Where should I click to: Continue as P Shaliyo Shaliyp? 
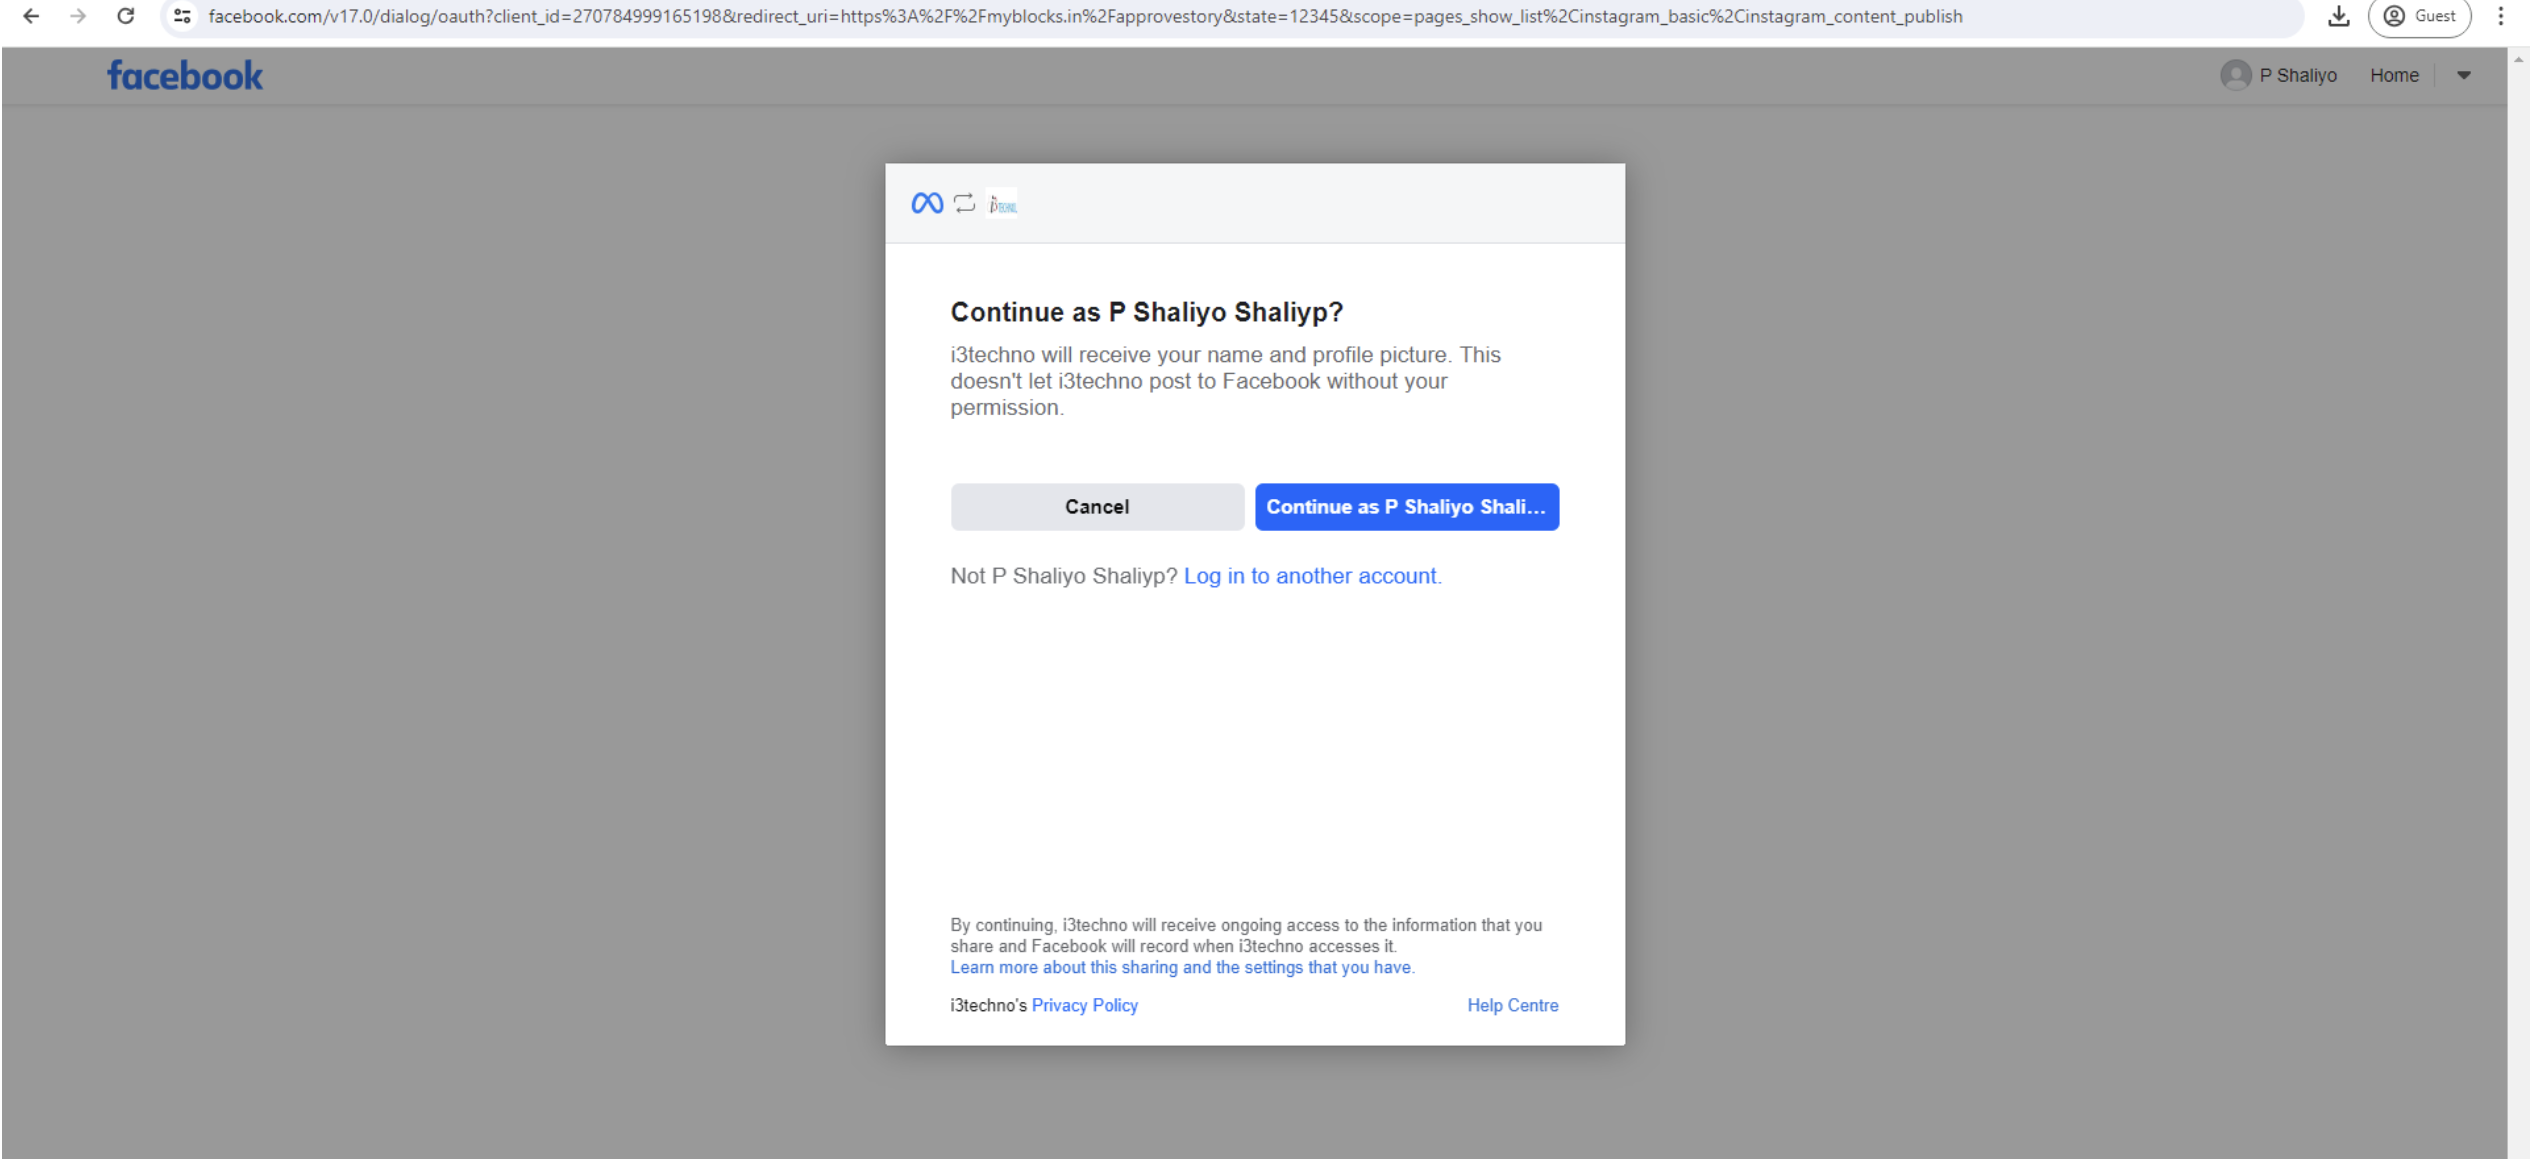point(1406,507)
